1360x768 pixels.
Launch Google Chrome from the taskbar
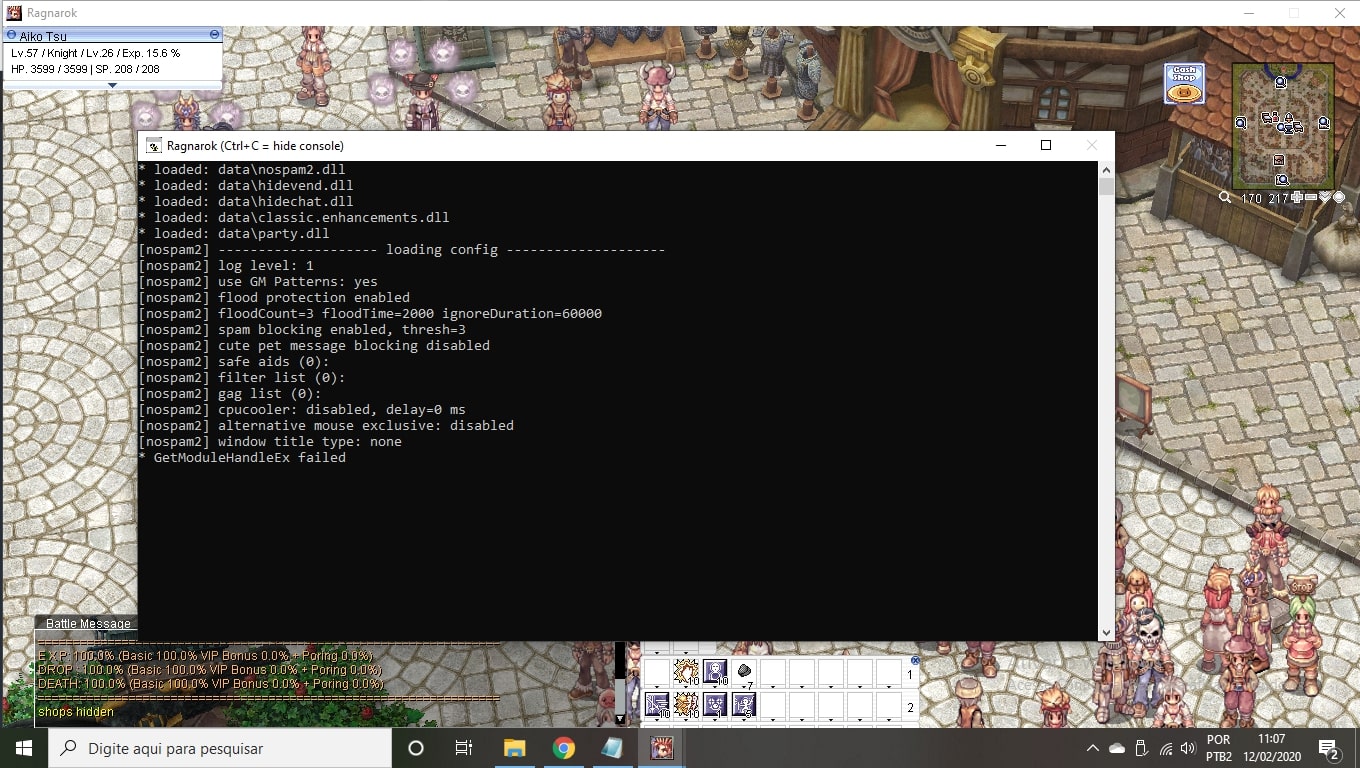pyautogui.click(x=564, y=748)
